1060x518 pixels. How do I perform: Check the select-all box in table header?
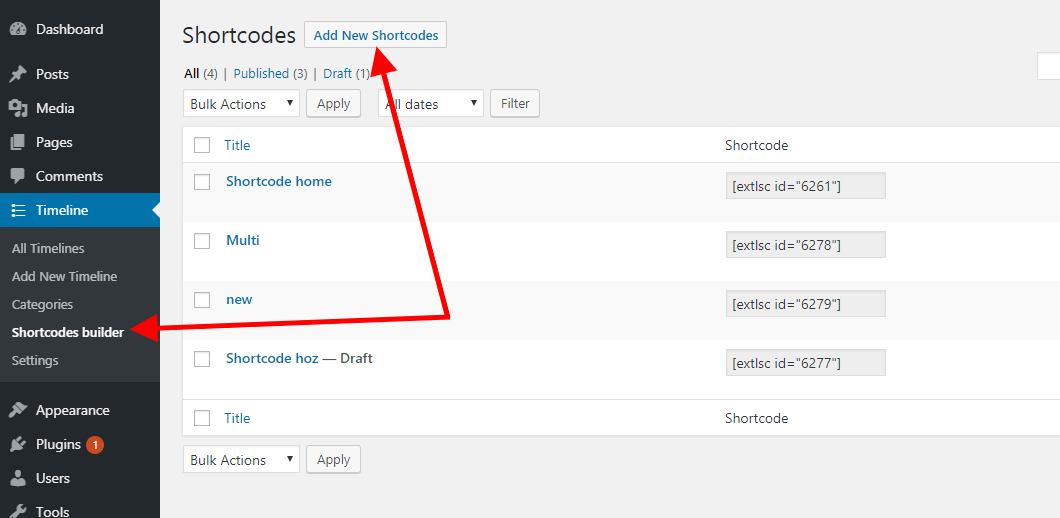pos(202,145)
